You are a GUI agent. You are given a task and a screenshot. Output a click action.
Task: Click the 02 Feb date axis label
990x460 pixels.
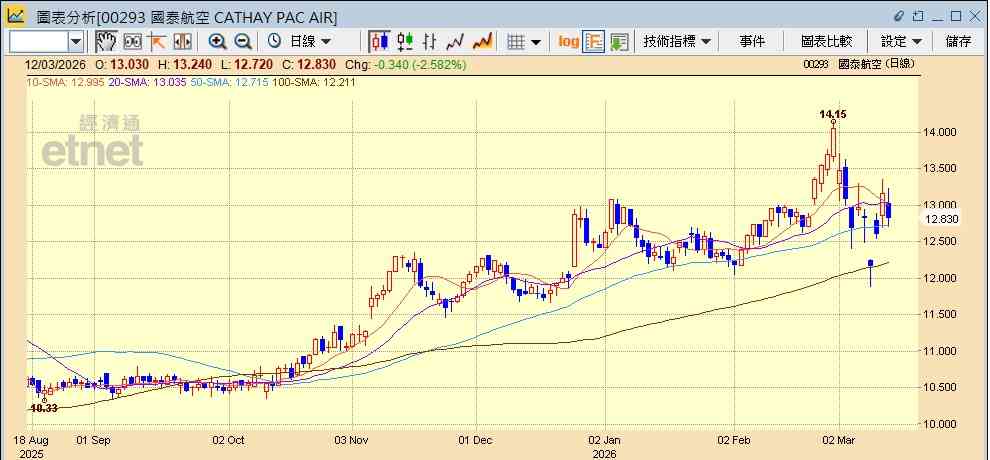tap(736, 440)
